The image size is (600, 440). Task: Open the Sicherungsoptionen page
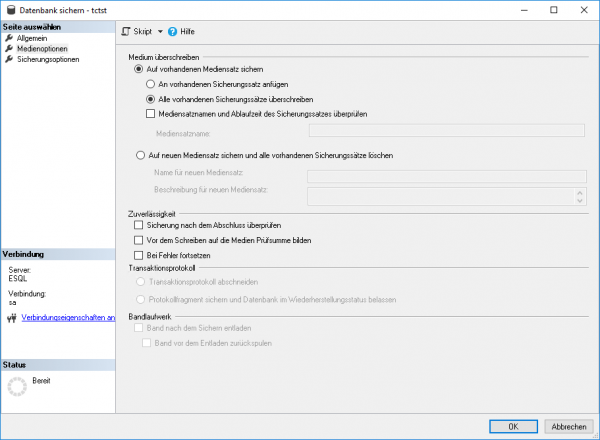pos(47,59)
